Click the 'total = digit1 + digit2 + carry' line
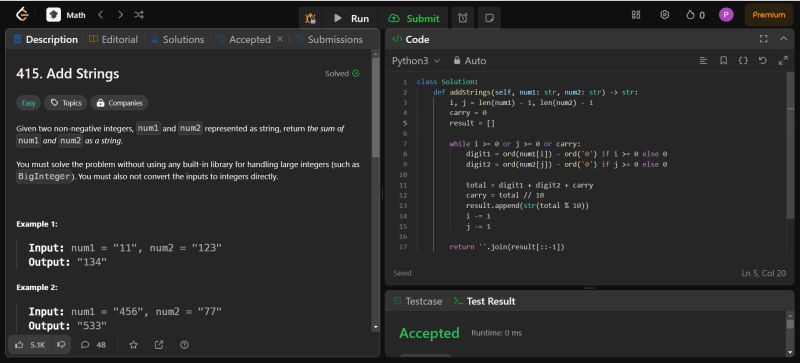The width and height of the screenshot is (800, 363). point(529,185)
